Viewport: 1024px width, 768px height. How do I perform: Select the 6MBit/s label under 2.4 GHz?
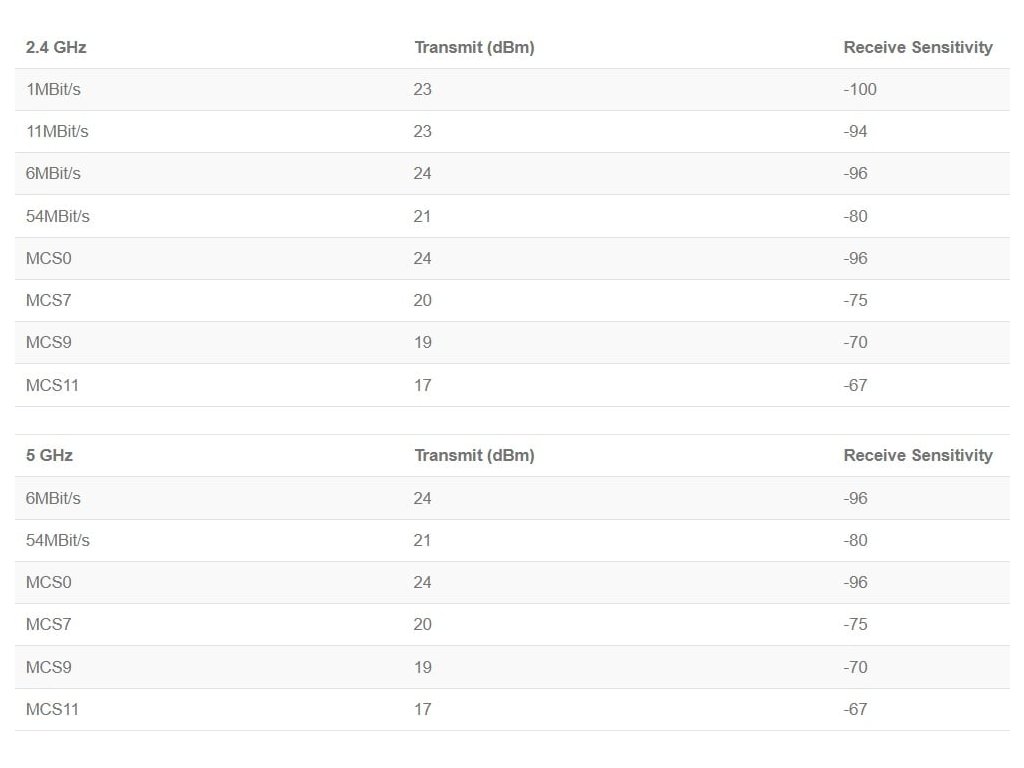pos(53,173)
